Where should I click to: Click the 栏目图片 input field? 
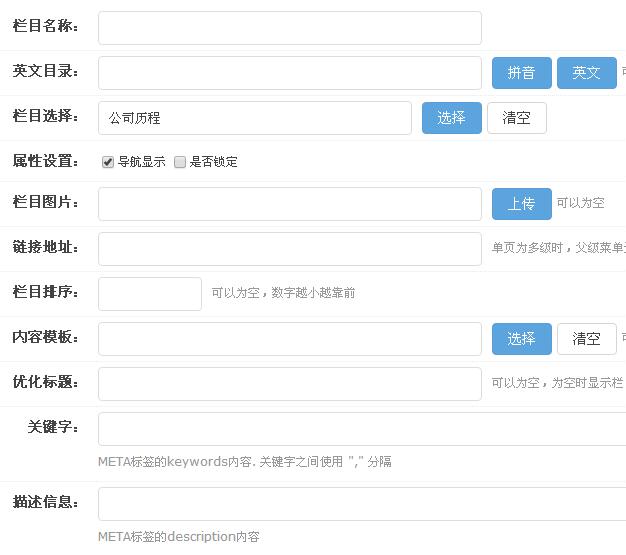point(289,204)
